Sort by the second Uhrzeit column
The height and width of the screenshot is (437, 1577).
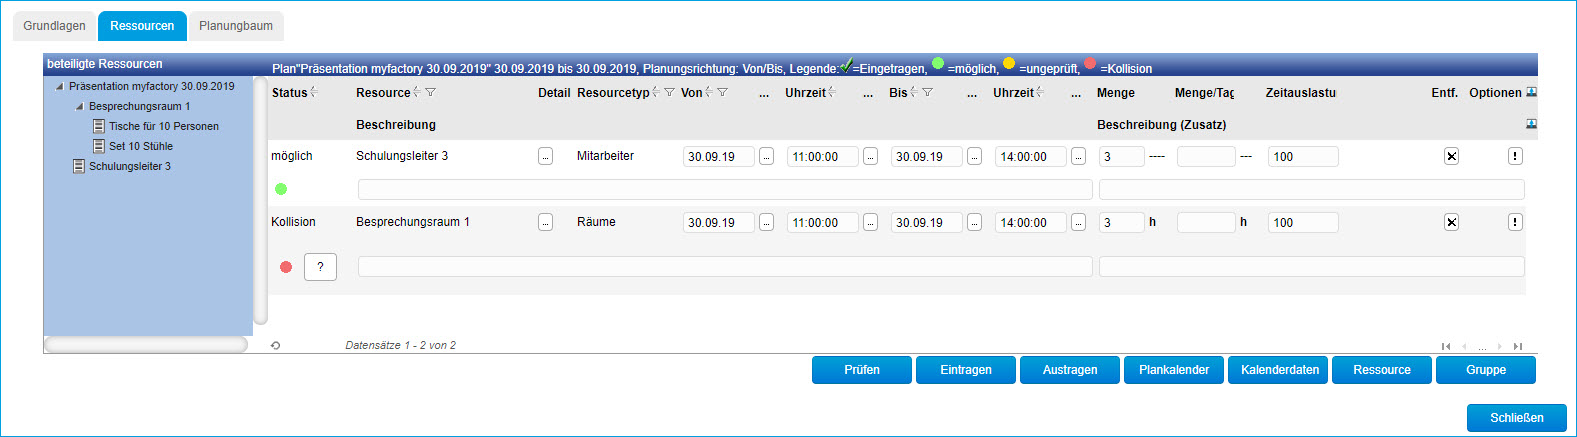point(1040,92)
